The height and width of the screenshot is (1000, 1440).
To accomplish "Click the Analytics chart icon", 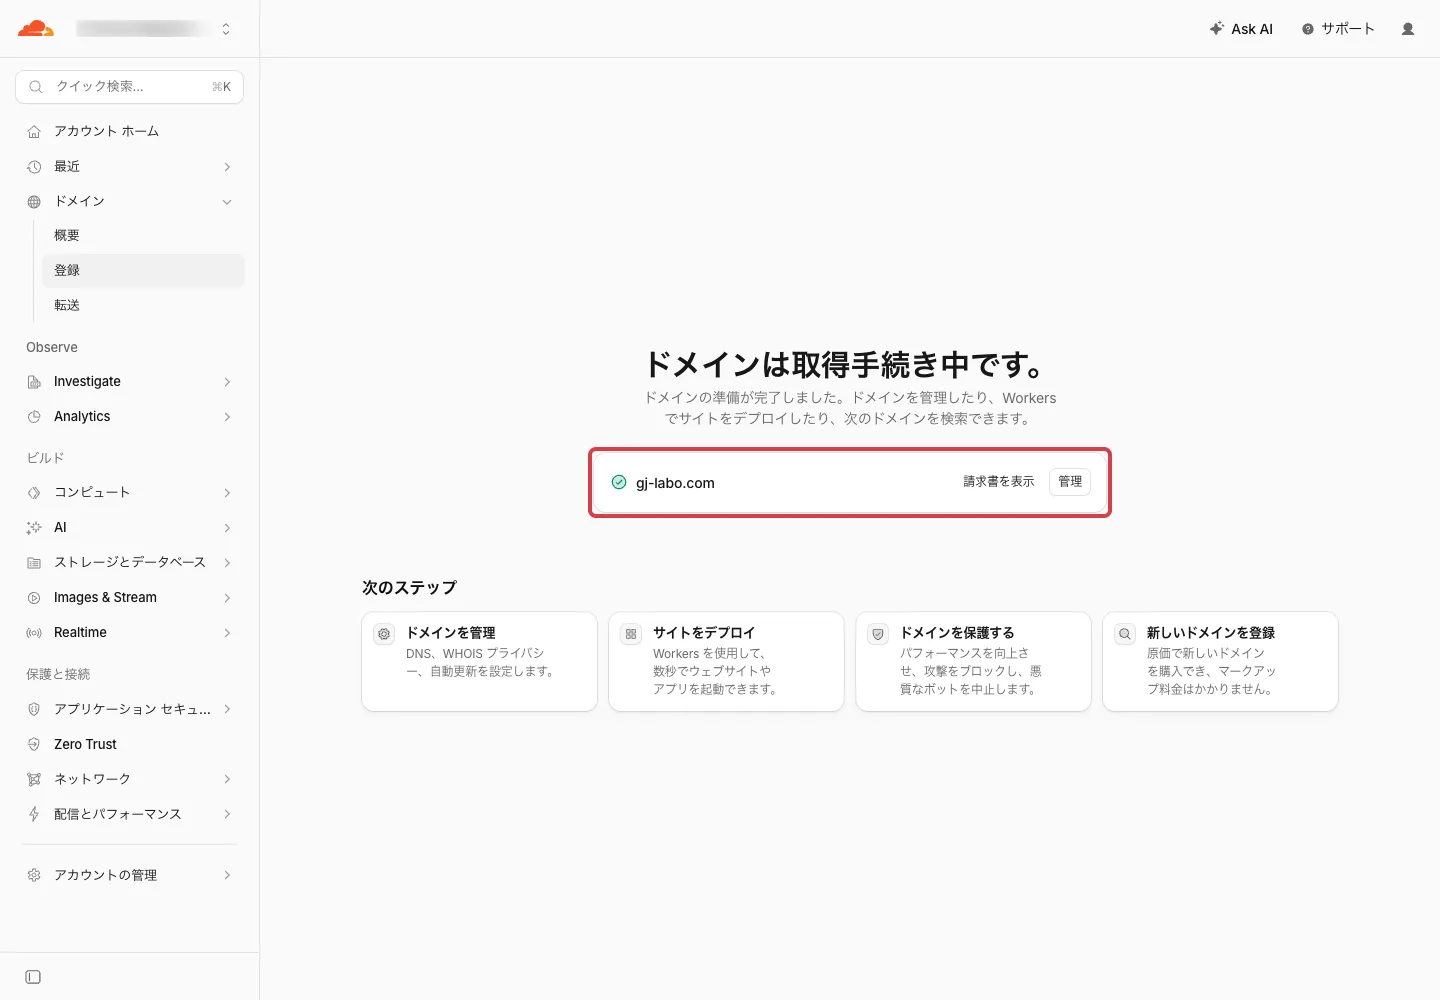I will [34, 417].
